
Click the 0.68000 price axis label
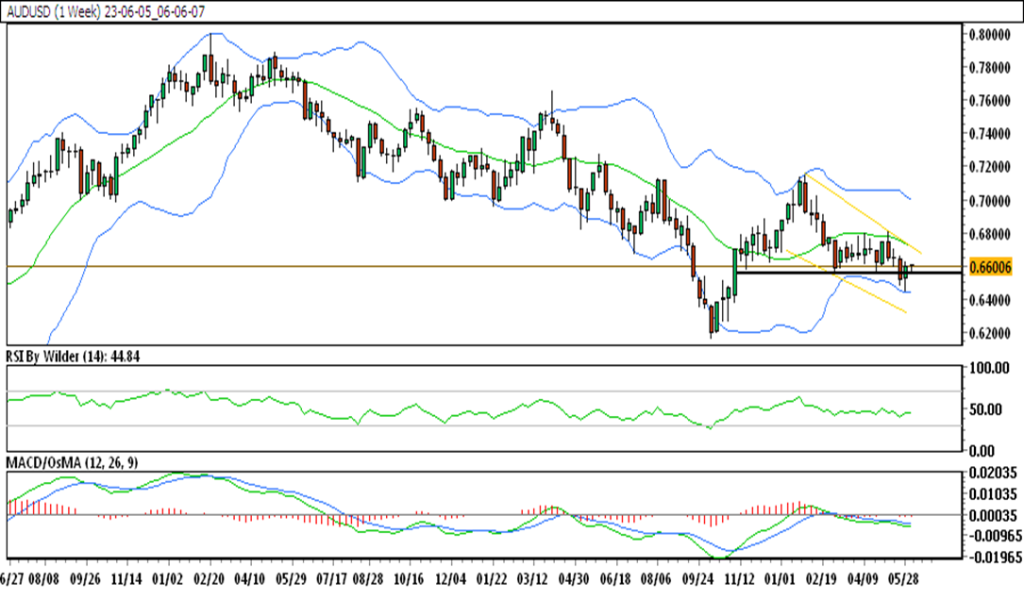[x=989, y=234]
